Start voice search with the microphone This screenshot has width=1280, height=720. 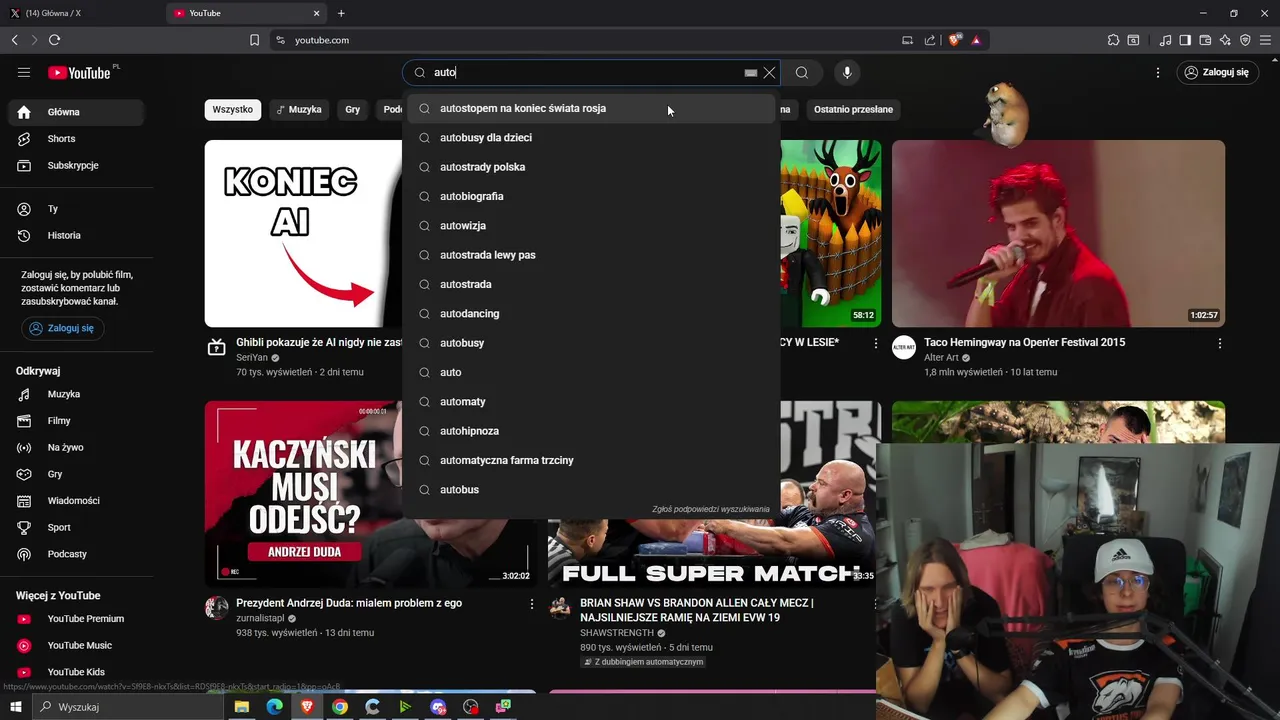(x=847, y=73)
